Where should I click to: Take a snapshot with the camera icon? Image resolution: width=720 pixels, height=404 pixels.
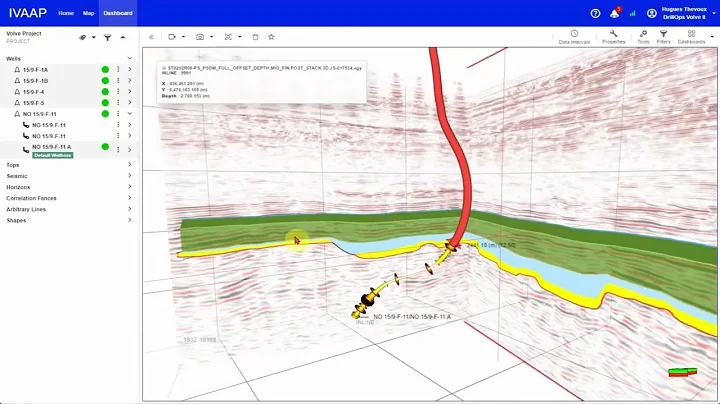(200, 37)
